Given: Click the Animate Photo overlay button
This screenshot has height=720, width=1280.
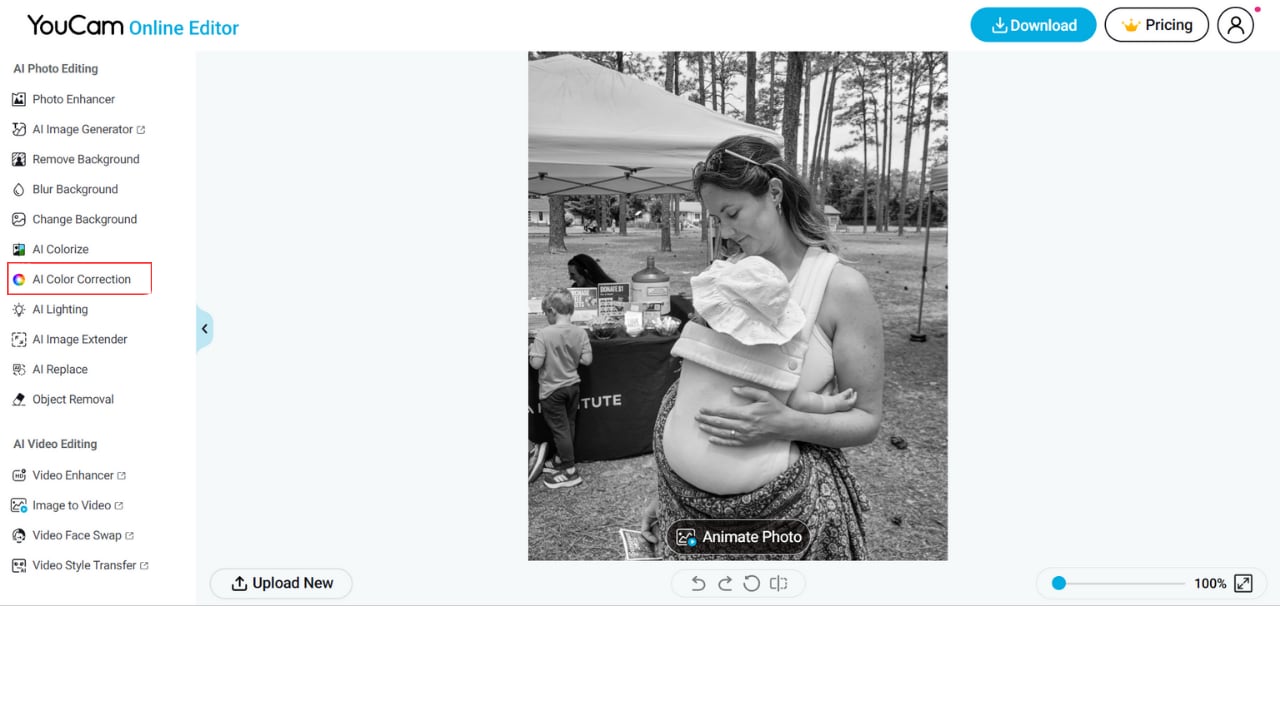Looking at the screenshot, I should 739,537.
